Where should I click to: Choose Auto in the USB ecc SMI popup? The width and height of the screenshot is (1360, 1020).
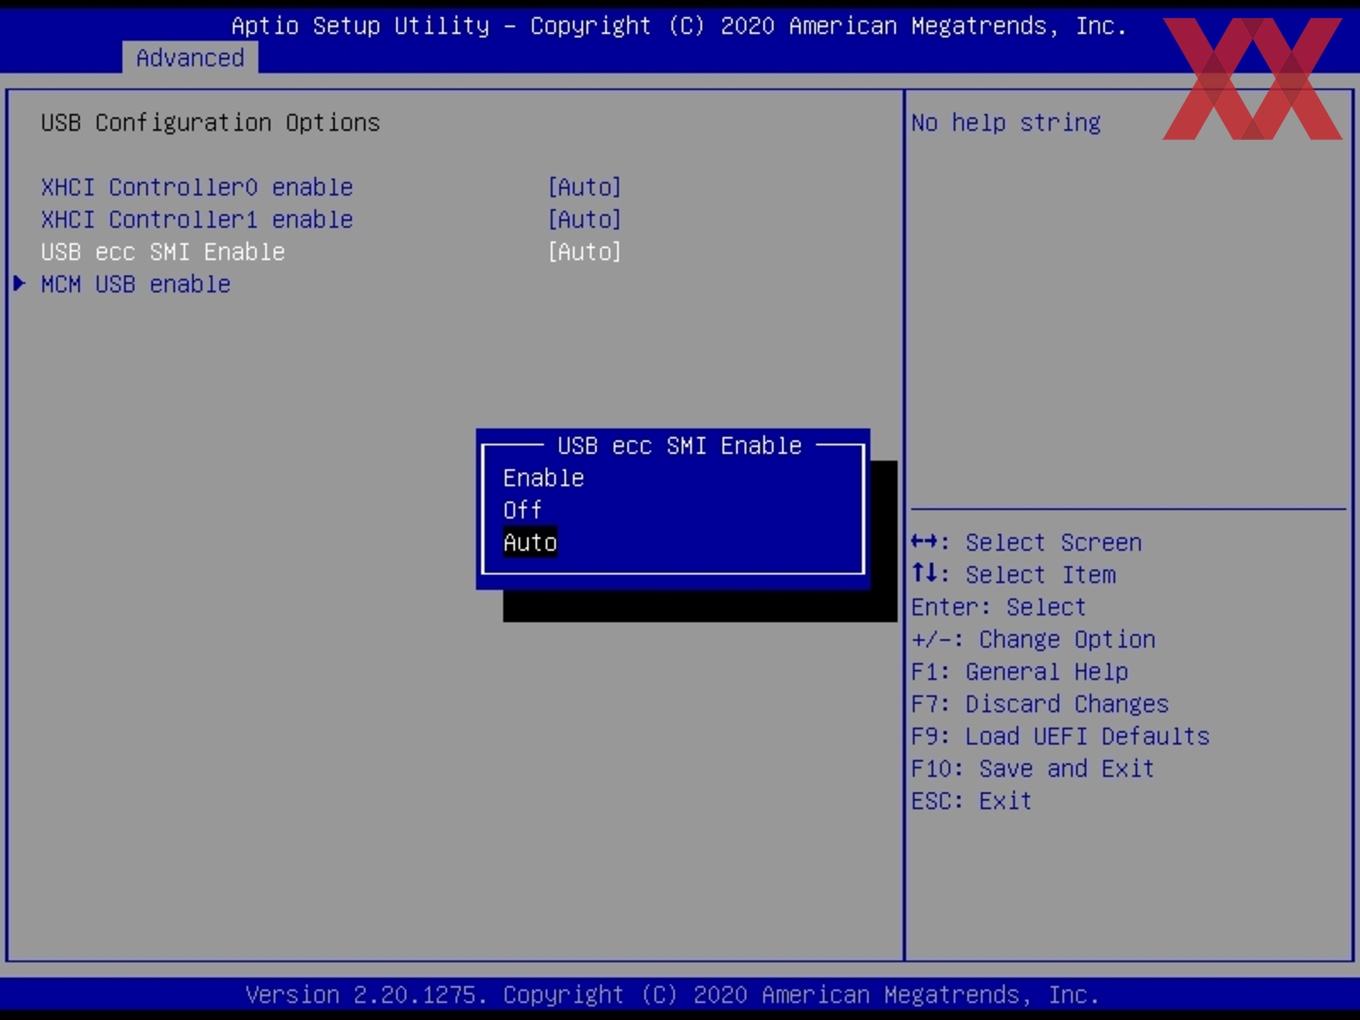tap(530, 542)
